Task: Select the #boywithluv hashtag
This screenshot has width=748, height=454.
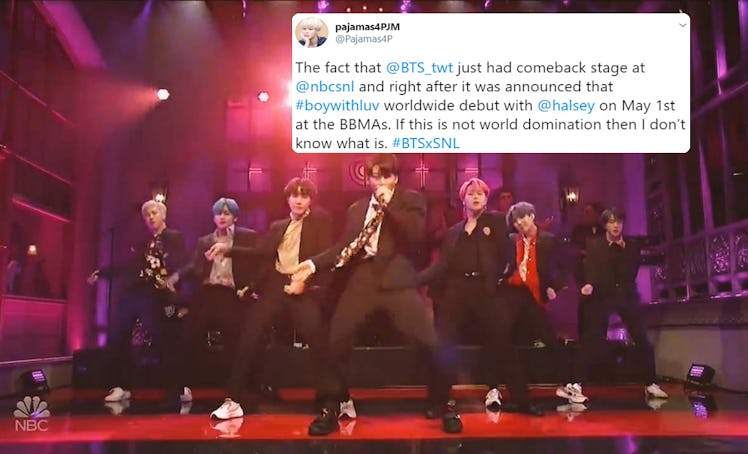Action: (337, 105)
